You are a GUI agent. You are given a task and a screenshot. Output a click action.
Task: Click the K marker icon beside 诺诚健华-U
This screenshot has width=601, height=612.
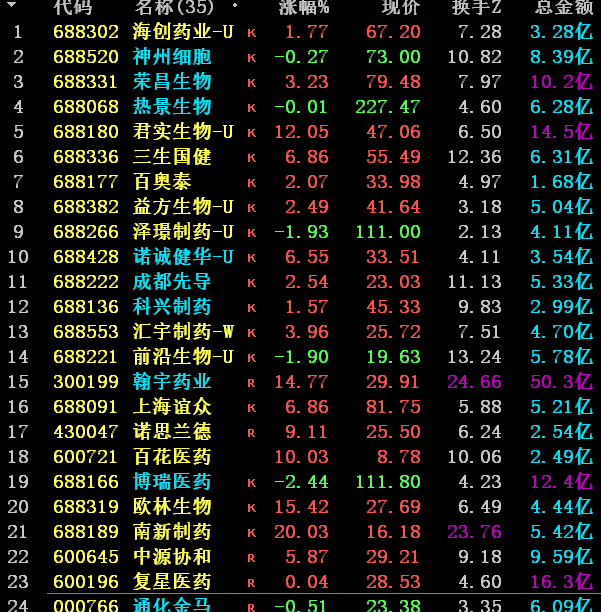pyautogui.click(x=252, y=258)
